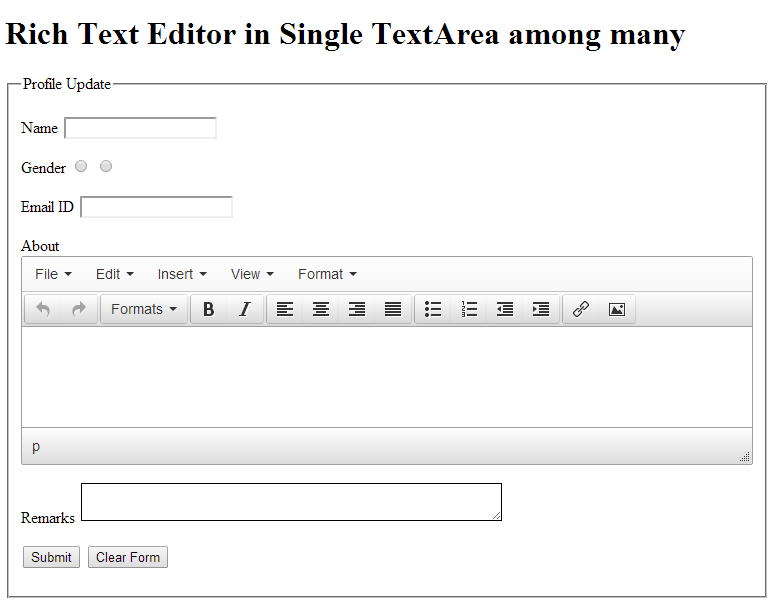Image resolution: width=773 pixels, height=613 pixels.
Task: Click inside the About editor body
Action: click(387, 377)
